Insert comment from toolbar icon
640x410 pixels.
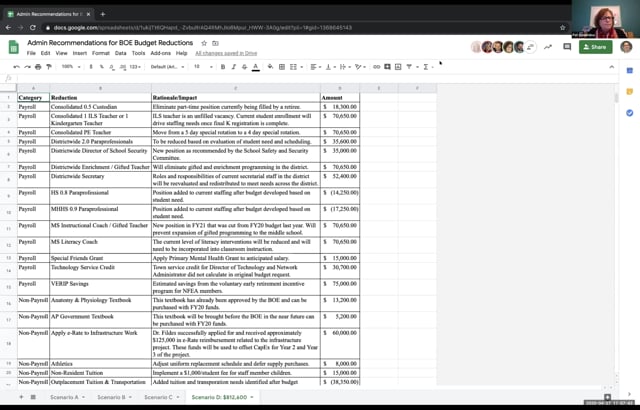coord(387,67)
